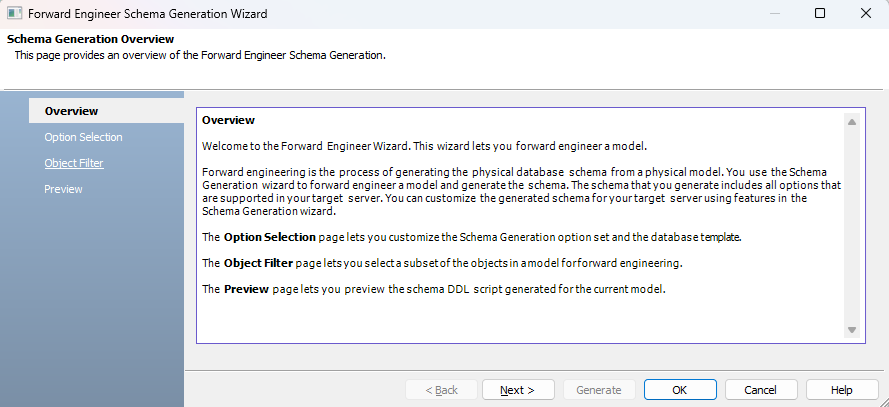Viewport: 889px width, 407px height.
Task: Open the Object Filter page
Action: [x=74, y=163]
